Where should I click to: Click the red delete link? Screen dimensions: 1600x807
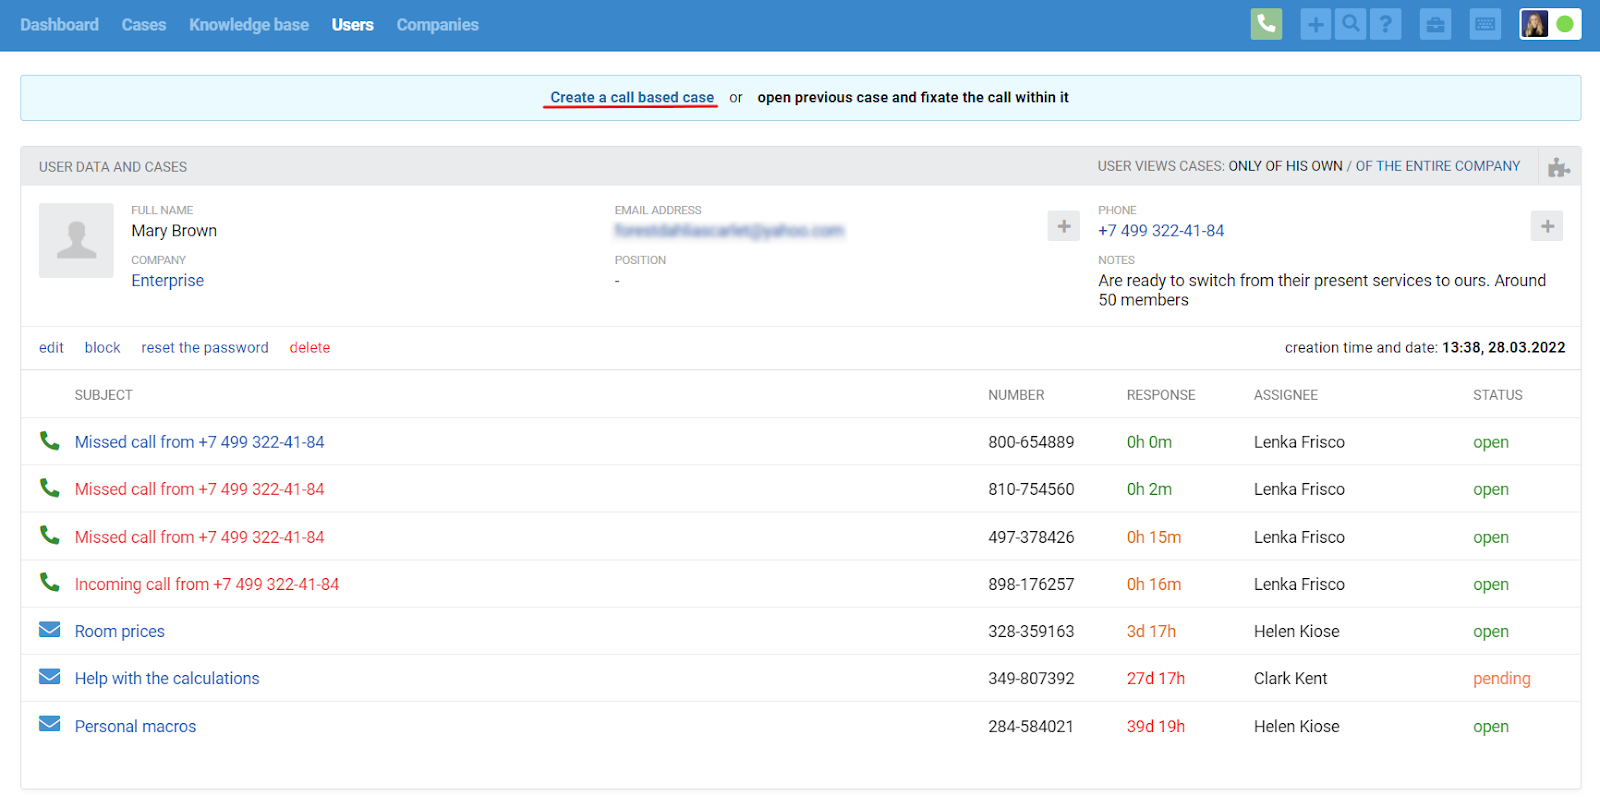pyautogui.click(x=310, y=348)
